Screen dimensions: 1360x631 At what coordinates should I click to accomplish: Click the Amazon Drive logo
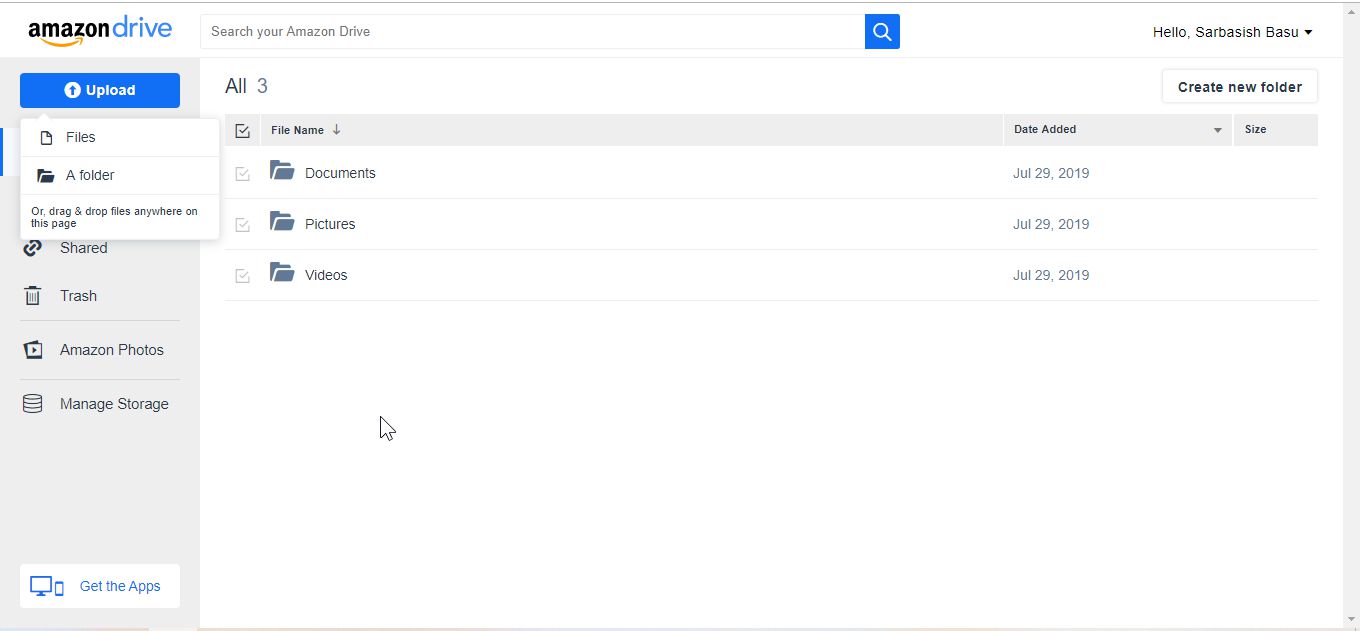100,29
